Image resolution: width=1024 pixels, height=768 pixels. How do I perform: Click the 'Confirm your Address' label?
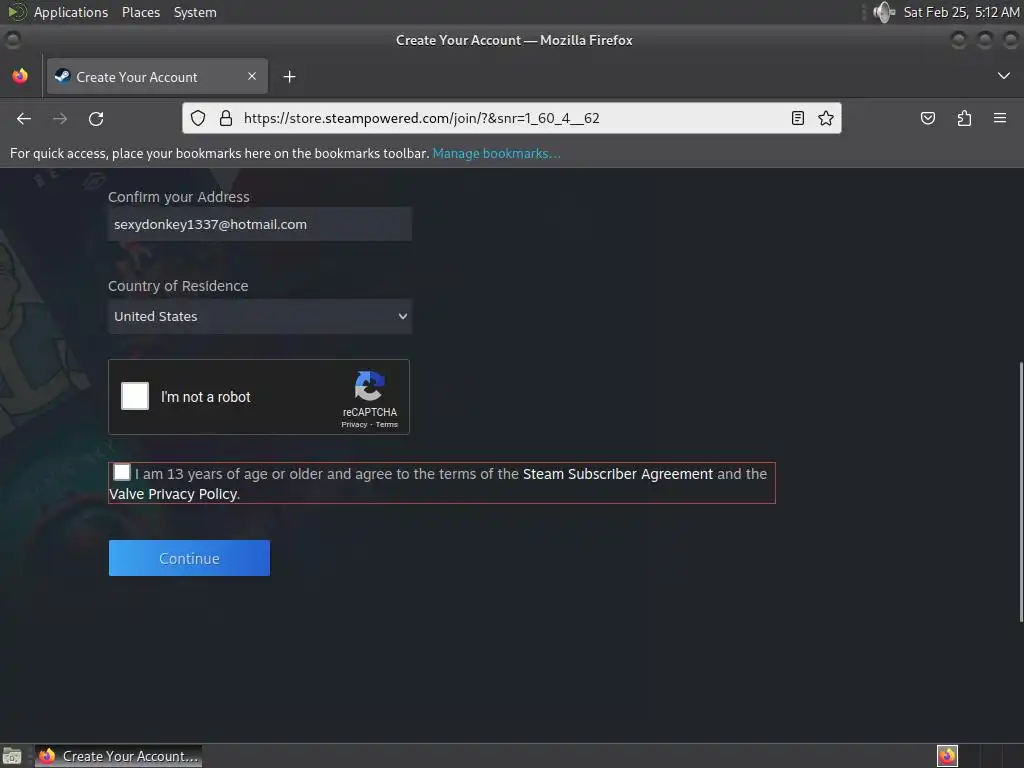(x=179, y=197)
